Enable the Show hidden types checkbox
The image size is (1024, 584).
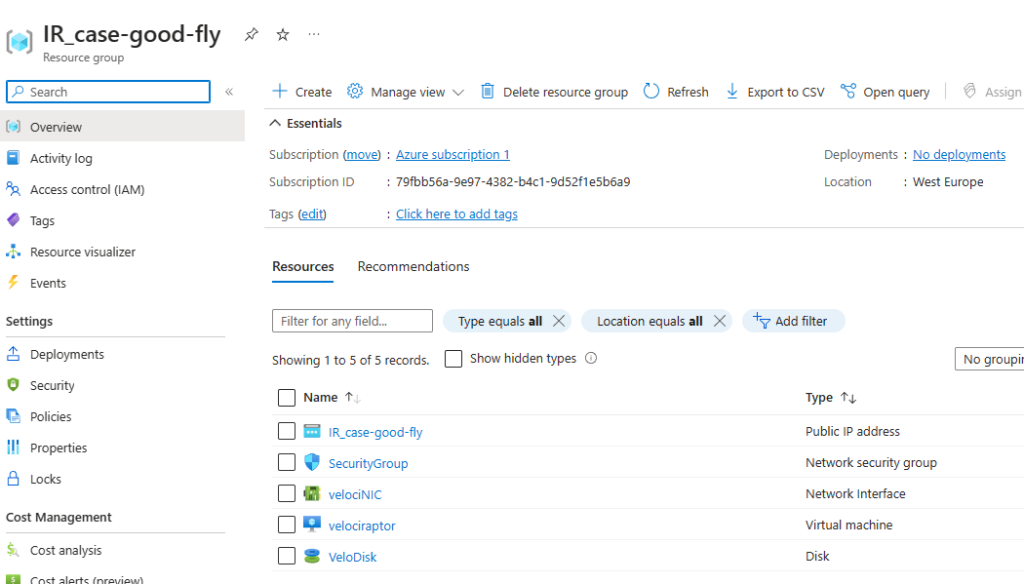pyautogui.click(x=453, y=359)
